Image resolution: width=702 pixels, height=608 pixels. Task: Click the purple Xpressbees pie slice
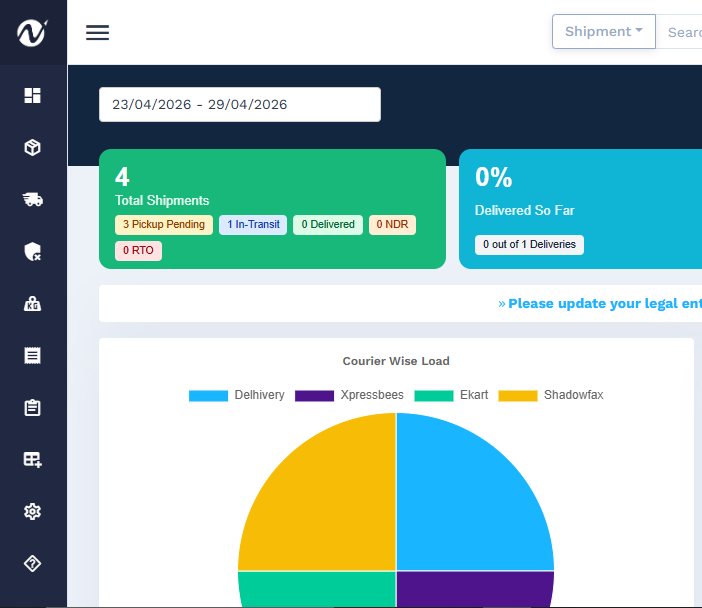[475, 589]
